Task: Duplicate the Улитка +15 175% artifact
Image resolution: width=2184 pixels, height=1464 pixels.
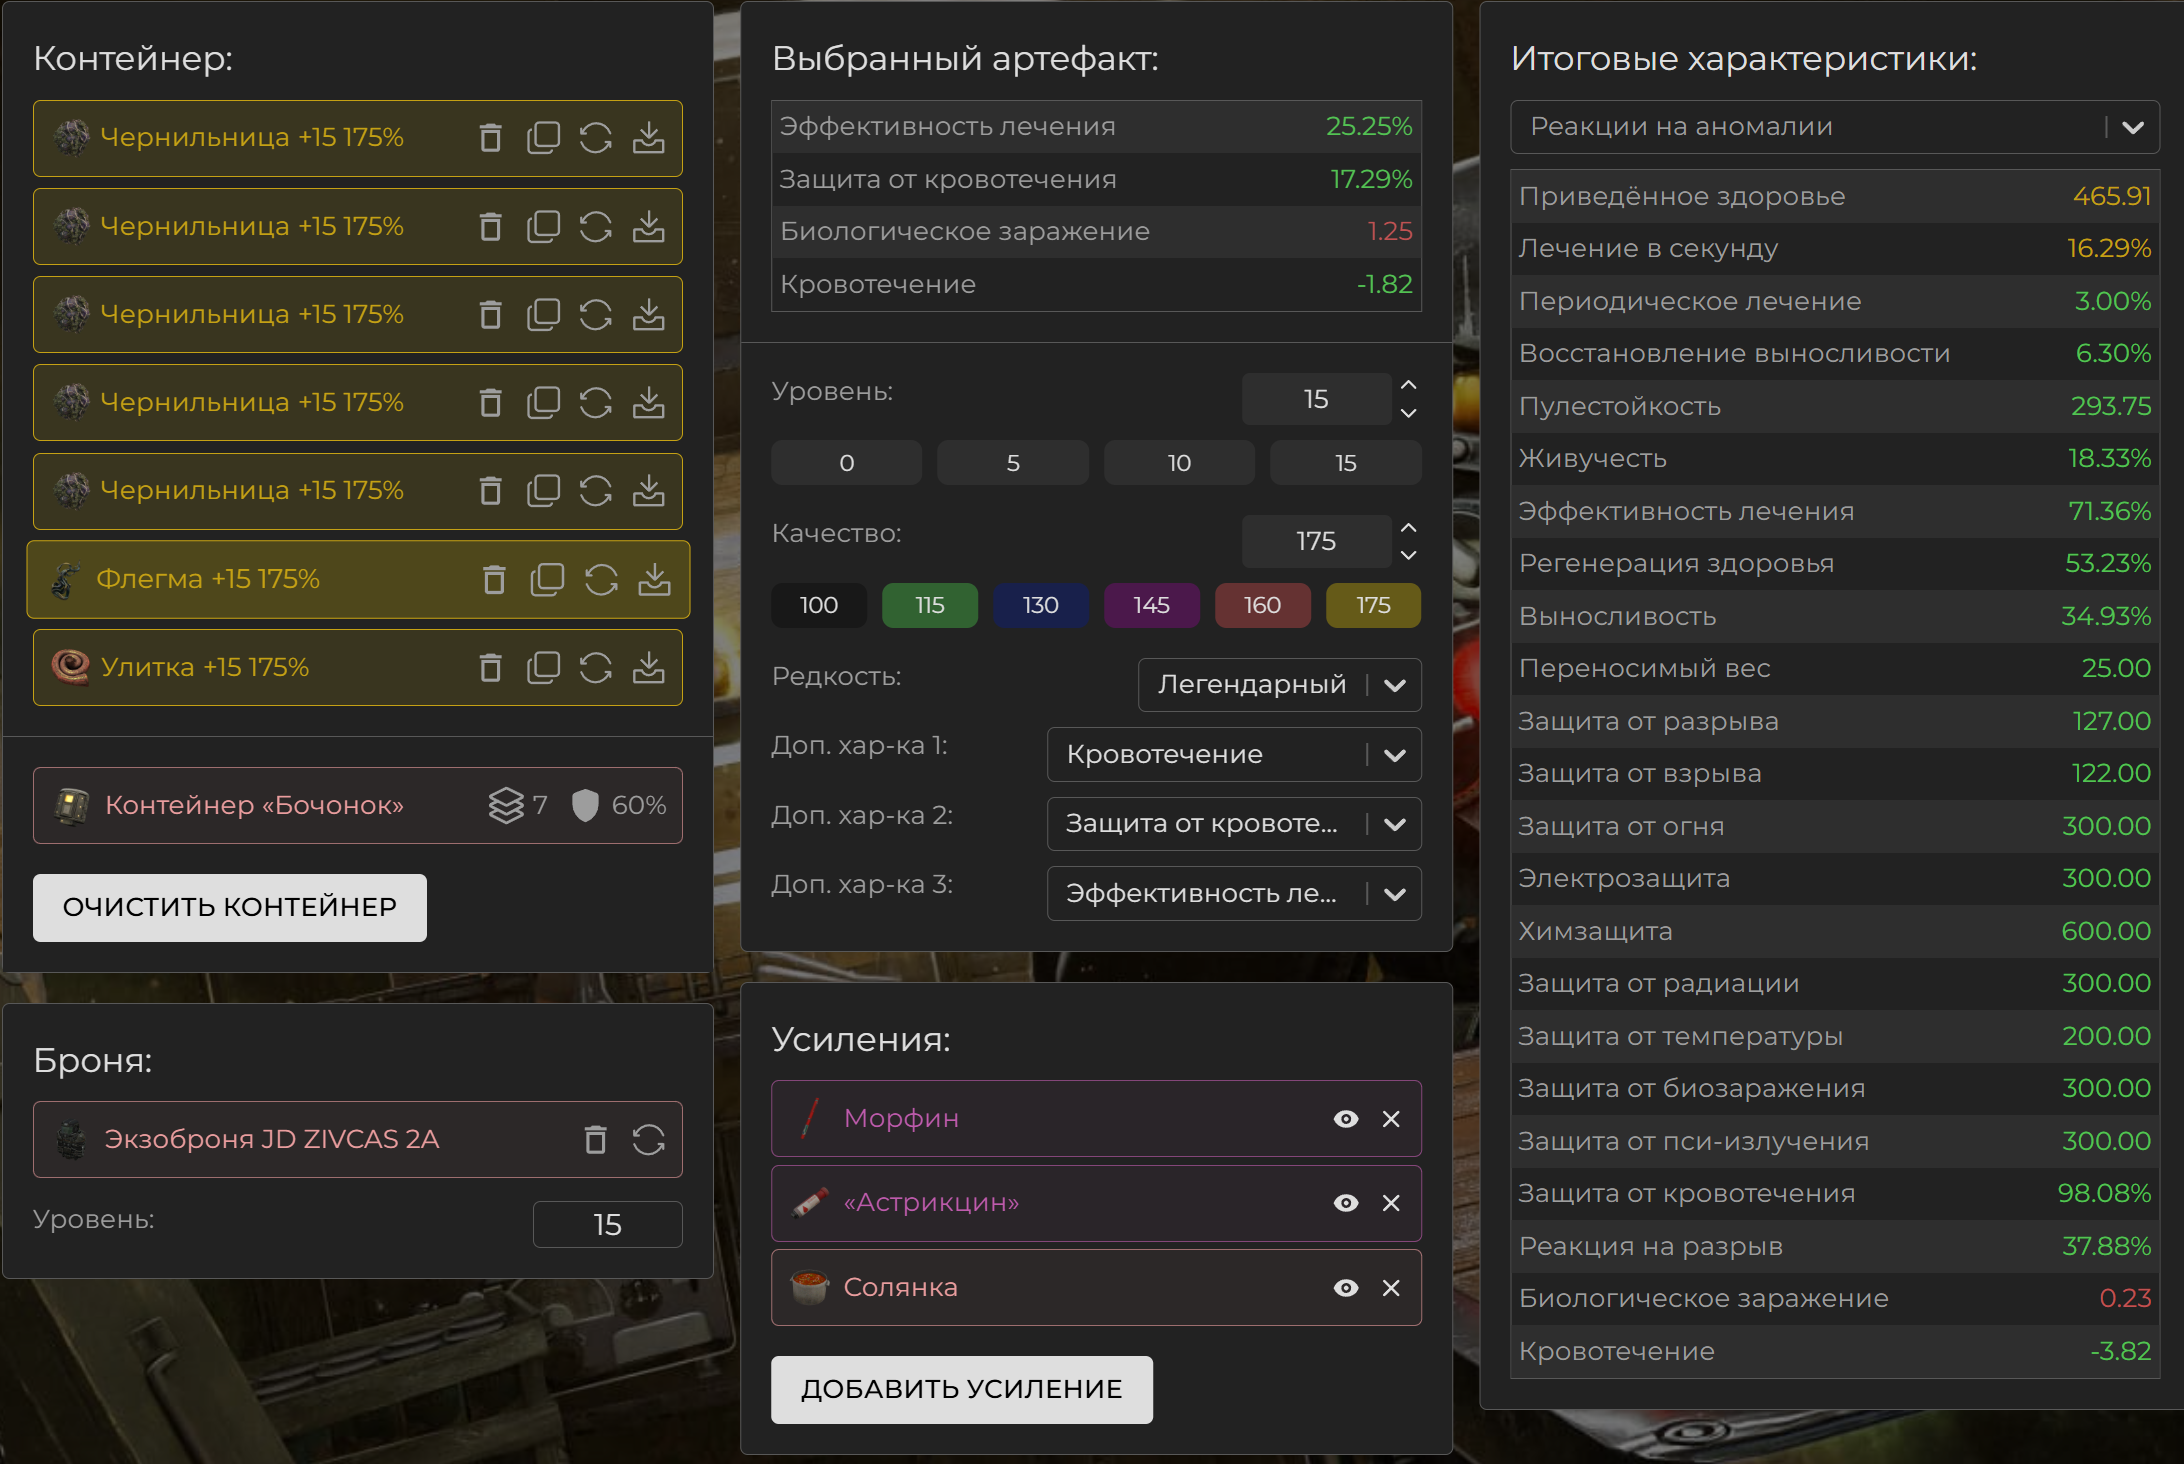Action: tap(543, 667)
